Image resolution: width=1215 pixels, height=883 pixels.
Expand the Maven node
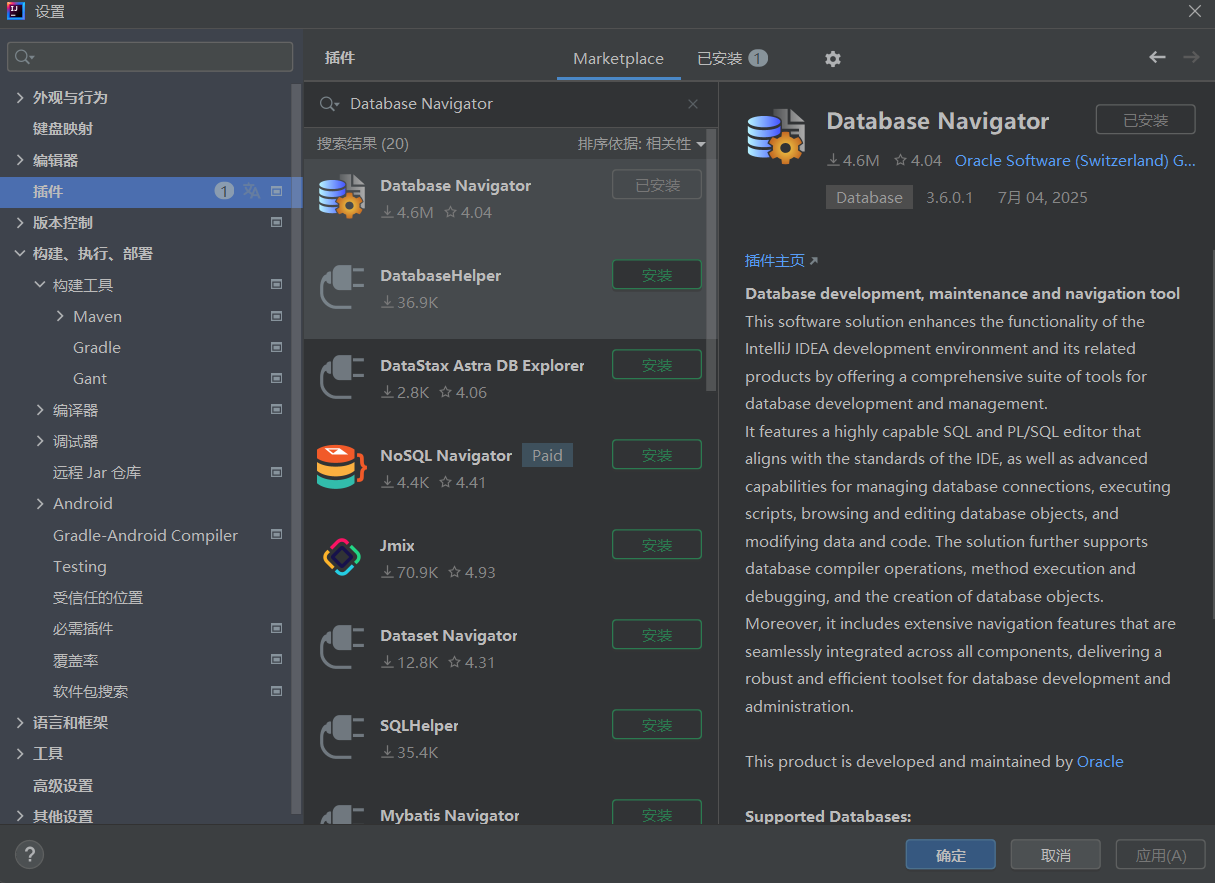point(60,316)
